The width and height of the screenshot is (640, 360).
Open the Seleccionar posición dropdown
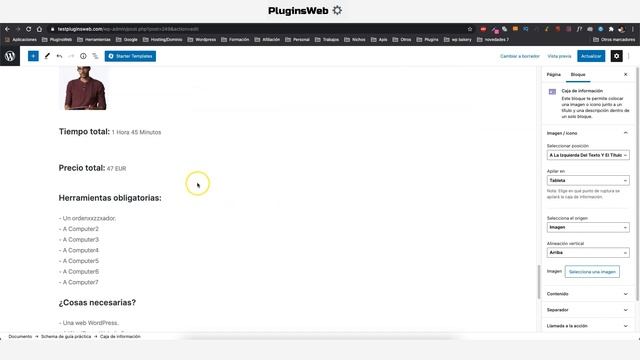(588, 155)
